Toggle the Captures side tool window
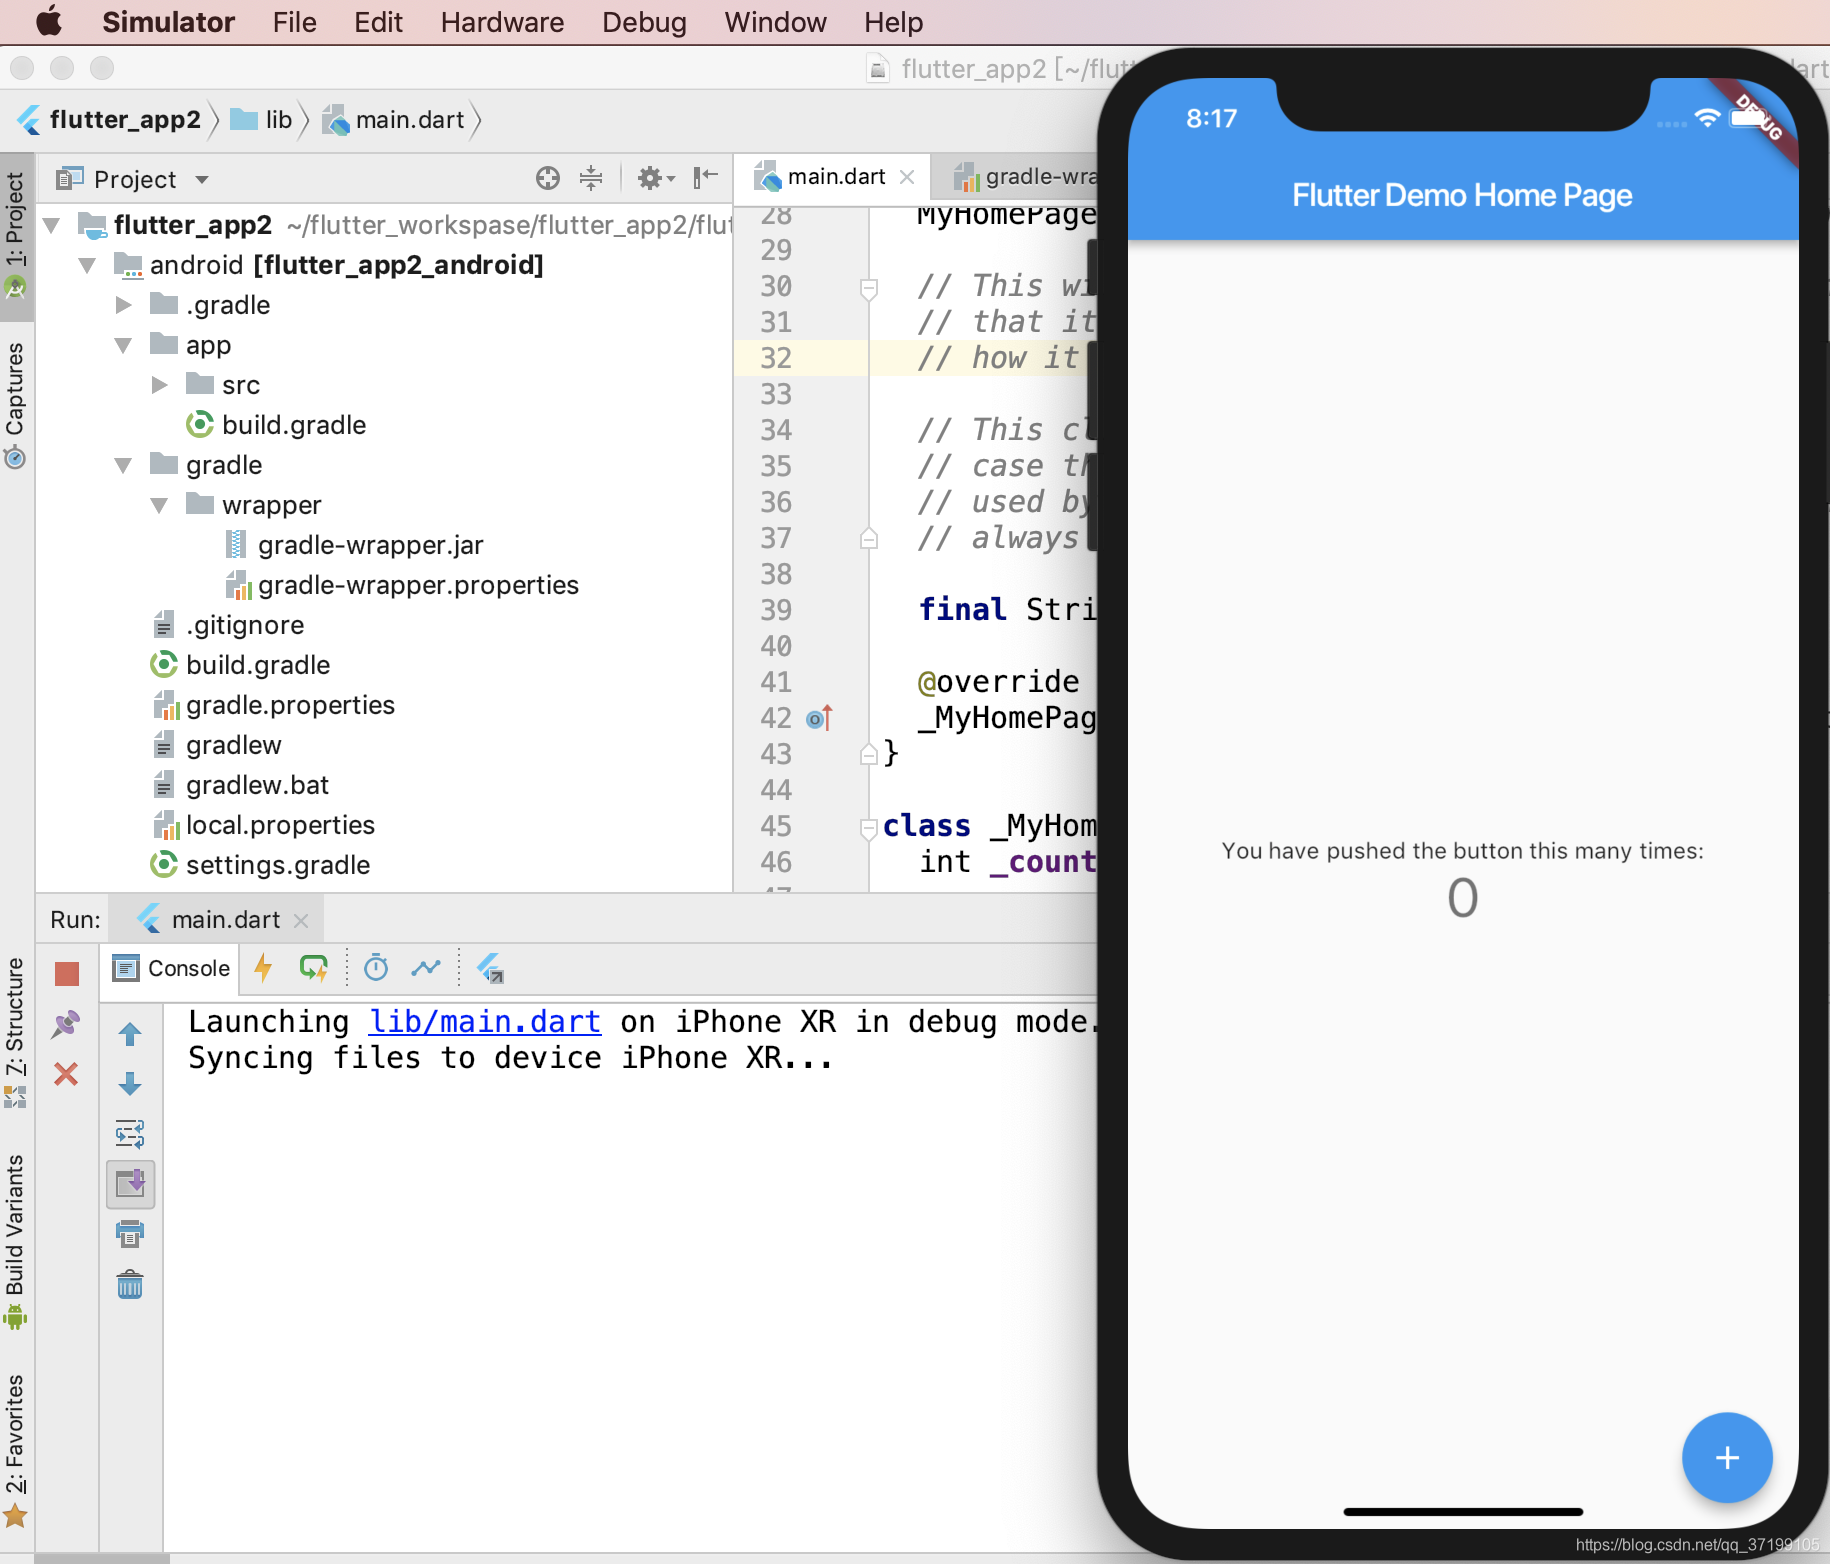The height and width of the screenshot is (1564, 1830). point(15,405)
